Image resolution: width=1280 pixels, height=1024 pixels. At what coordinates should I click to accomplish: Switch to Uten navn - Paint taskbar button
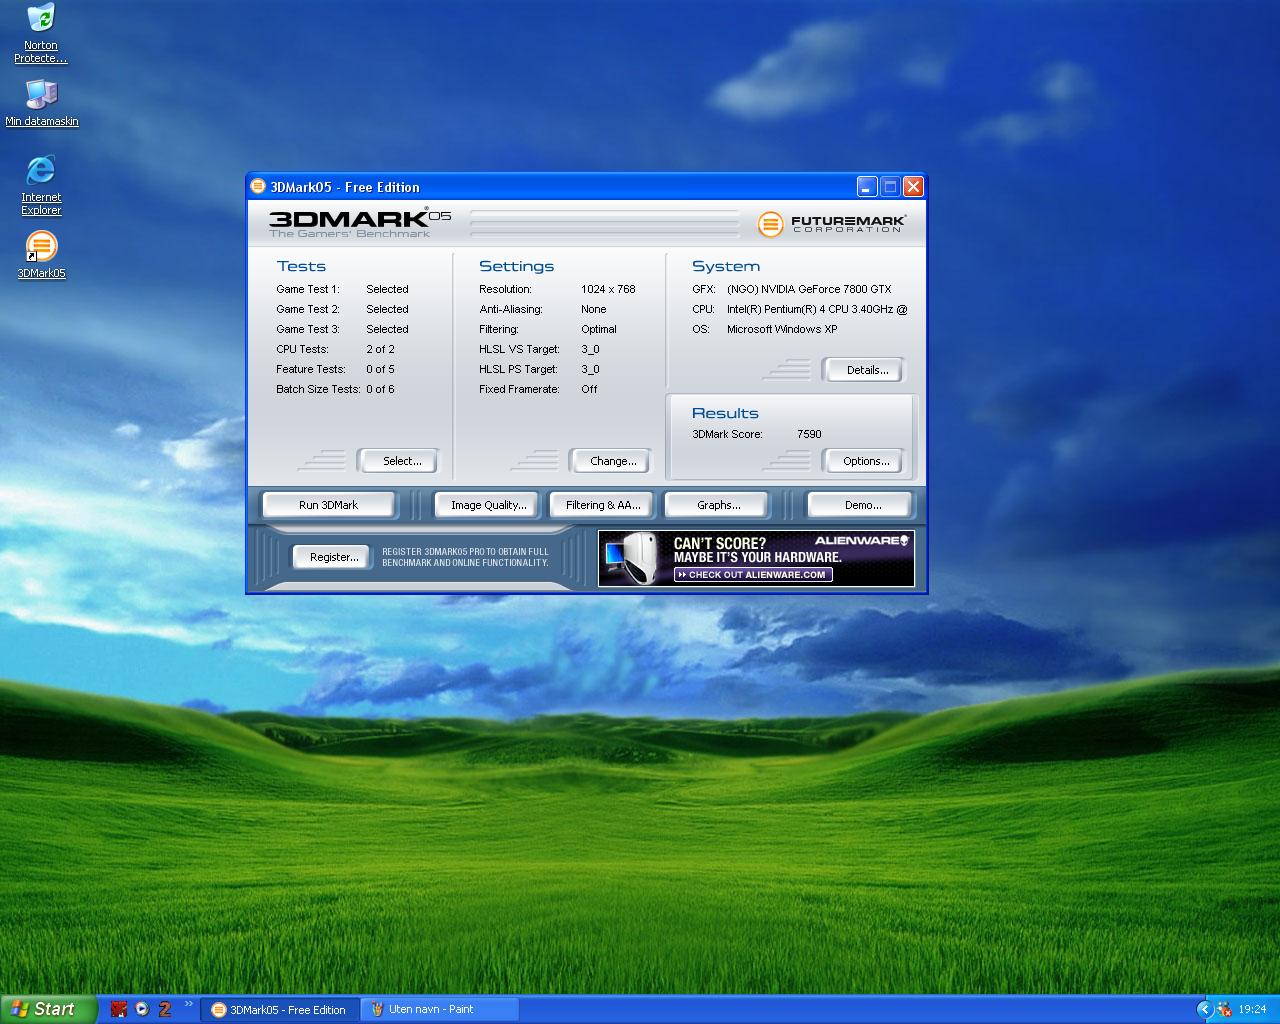(440, 1010)
